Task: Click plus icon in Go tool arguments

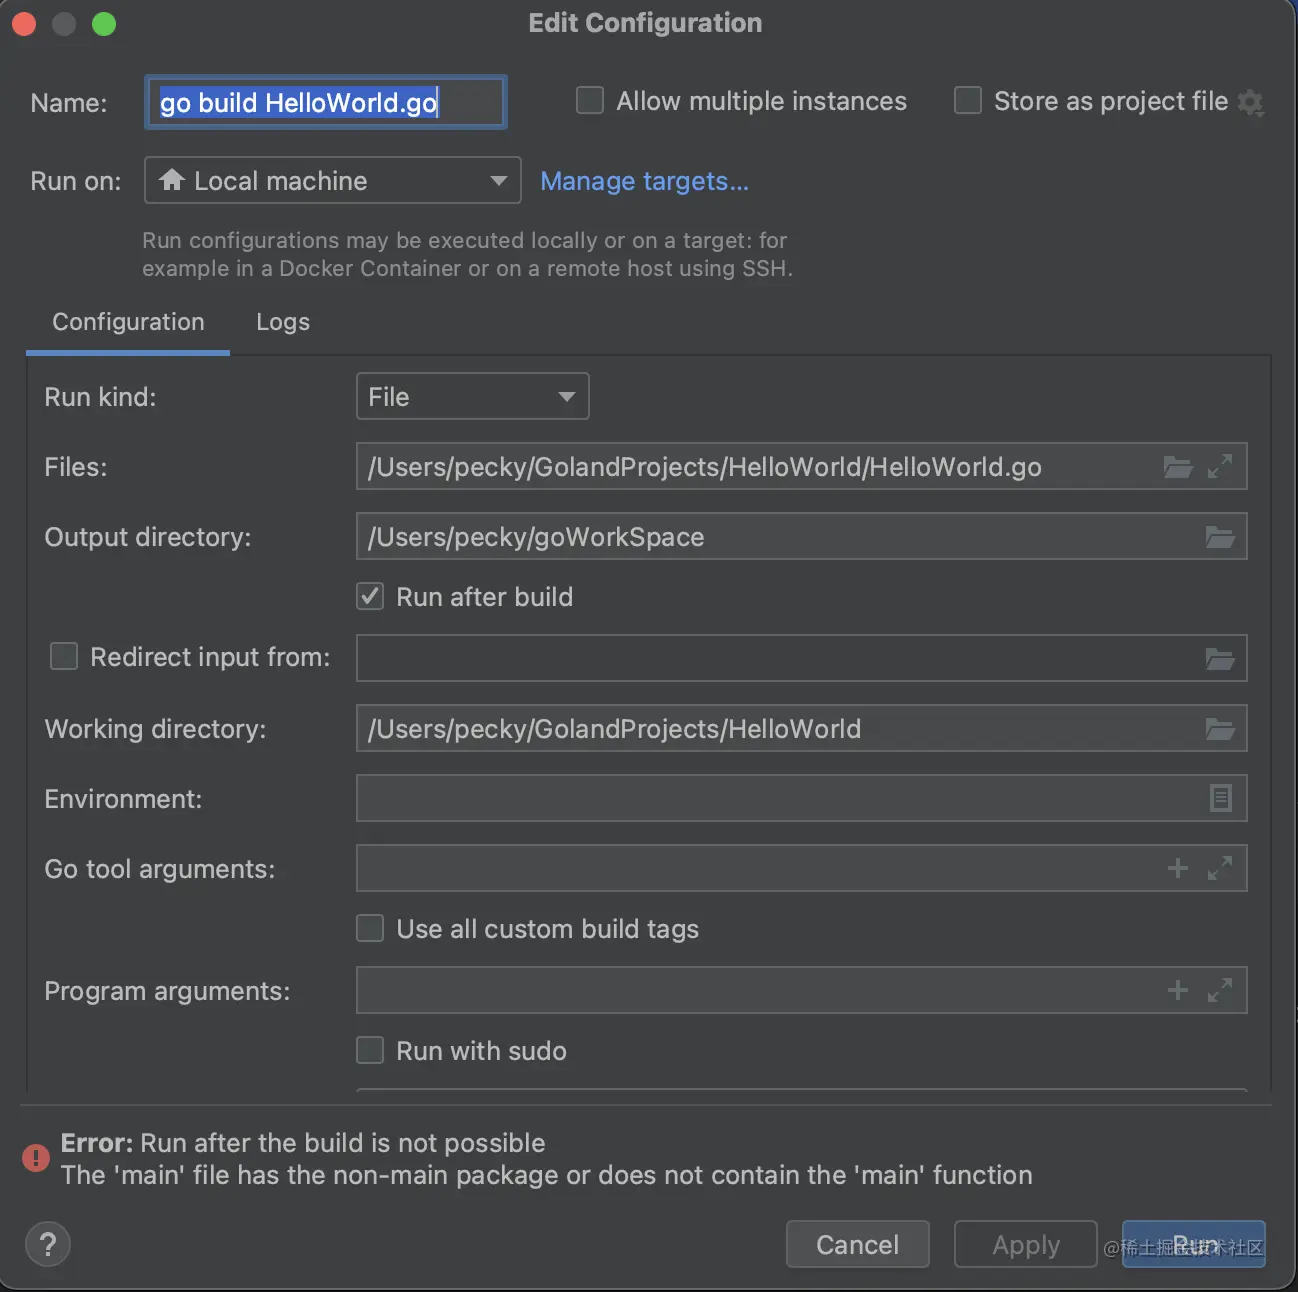Action: coord(1178,868)
